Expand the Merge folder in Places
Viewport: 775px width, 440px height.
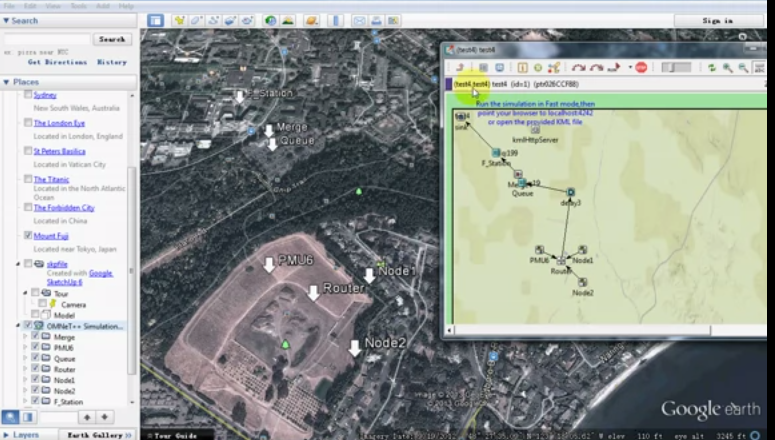pos(25,337)
